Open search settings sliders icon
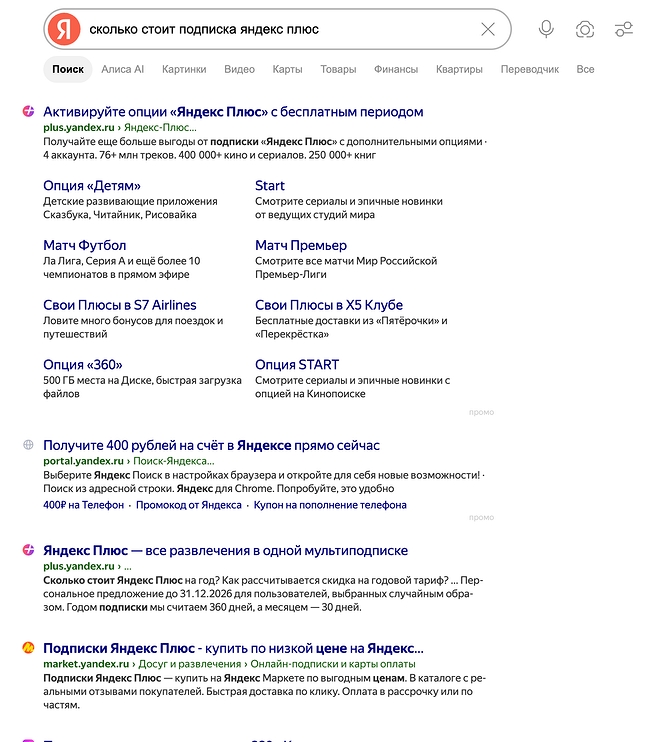Screen dimensions: 650x742 (x=624, y=29)
